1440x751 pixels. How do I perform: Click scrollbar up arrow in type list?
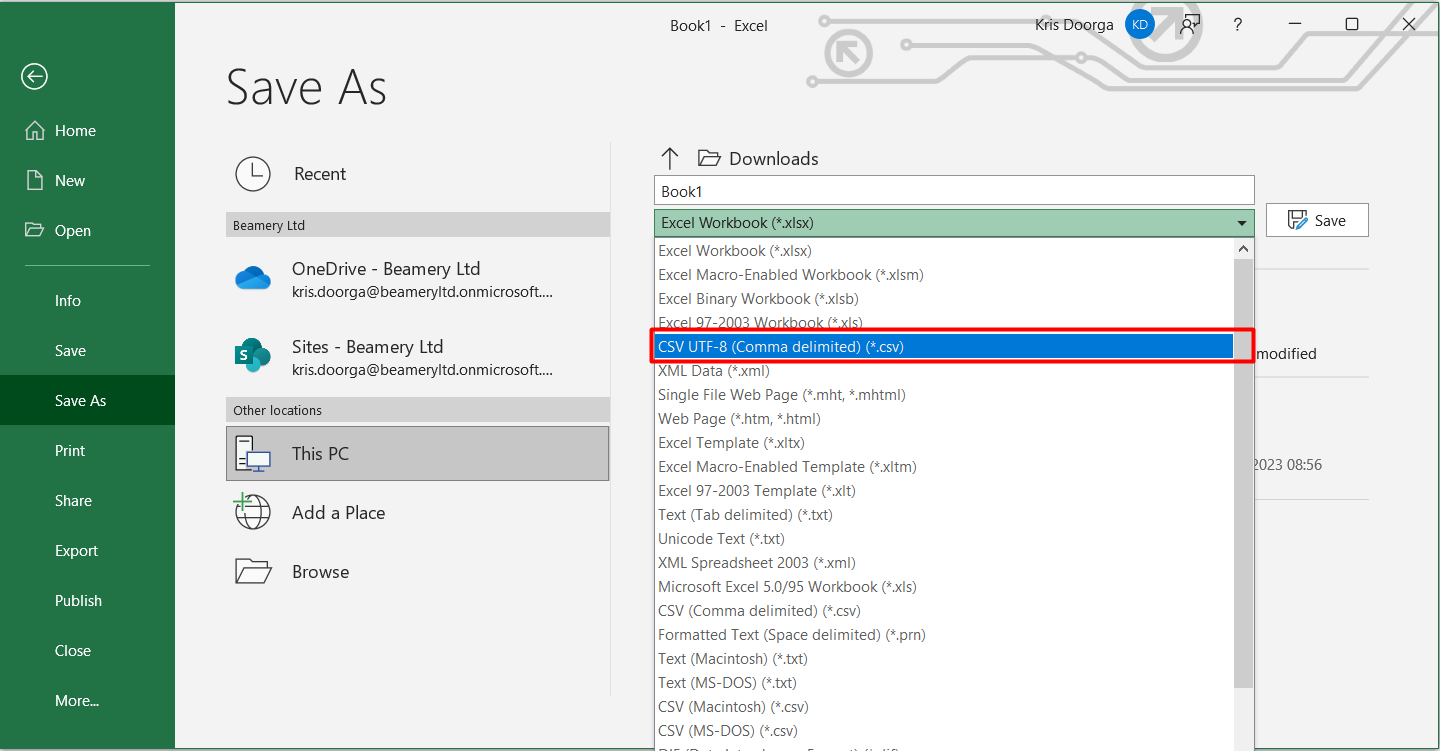pyautogui.click(x=1244, y=249)
